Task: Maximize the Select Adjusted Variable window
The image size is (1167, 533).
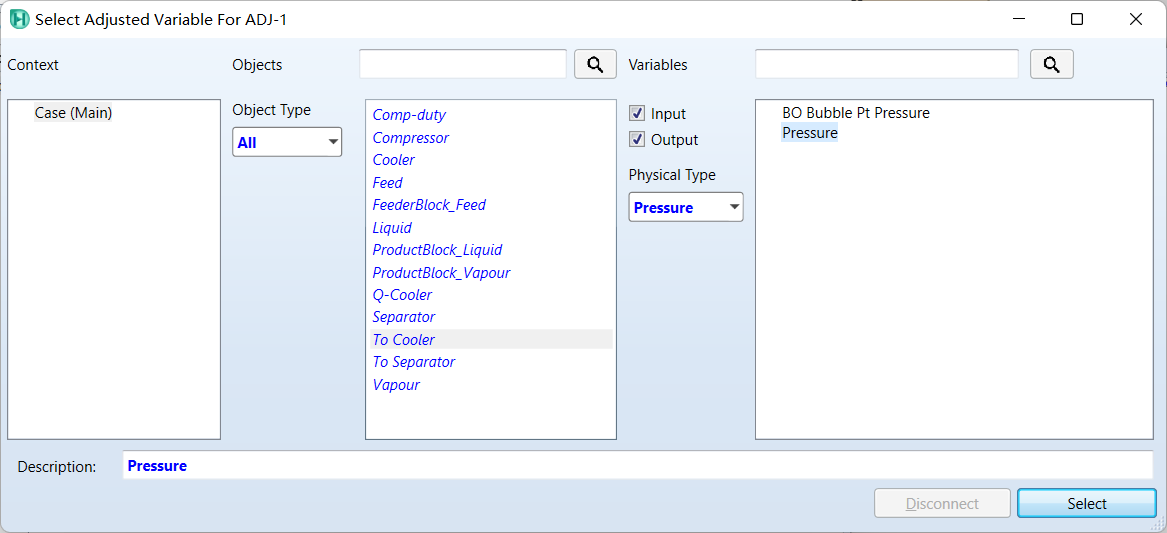Action: click(x=1076, y=19)
